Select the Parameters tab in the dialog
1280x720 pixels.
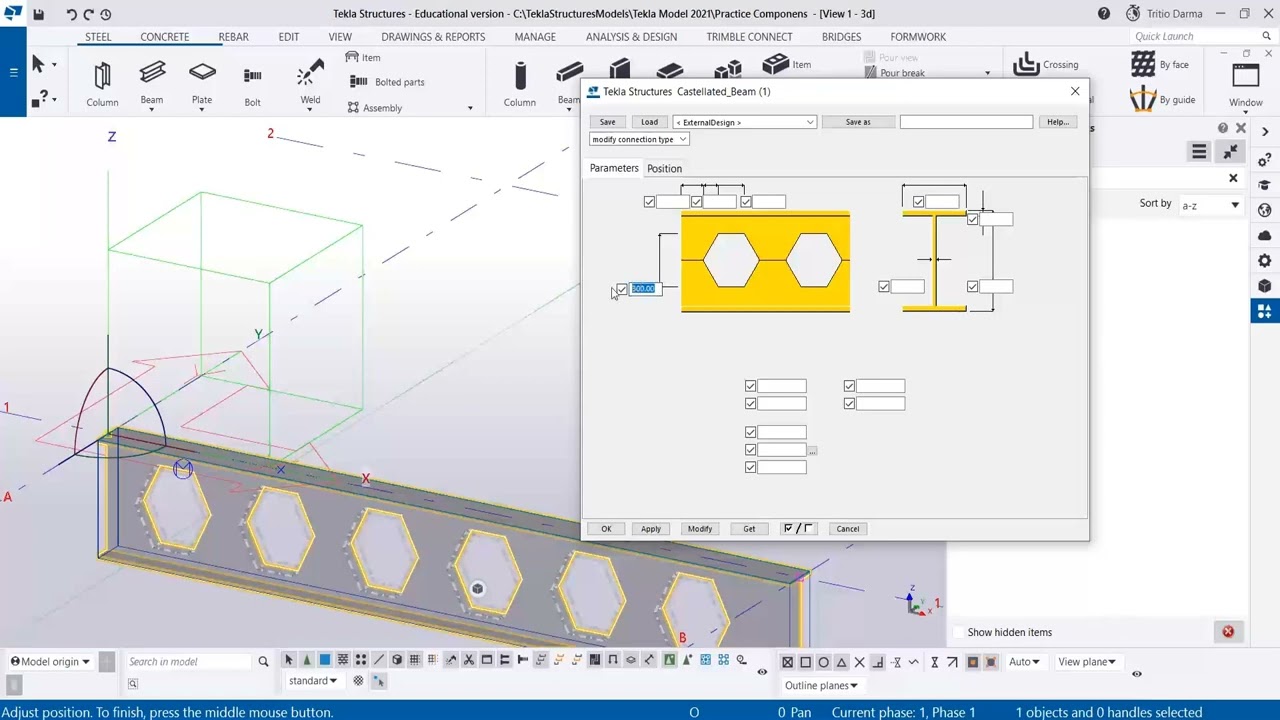click(x=614, y=168)
